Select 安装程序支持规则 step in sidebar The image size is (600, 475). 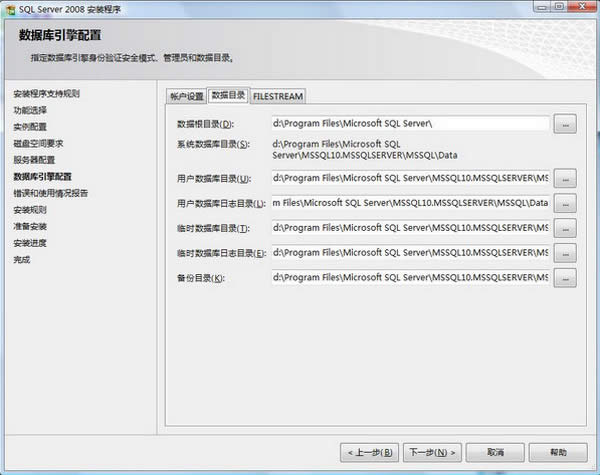(47, 94)
